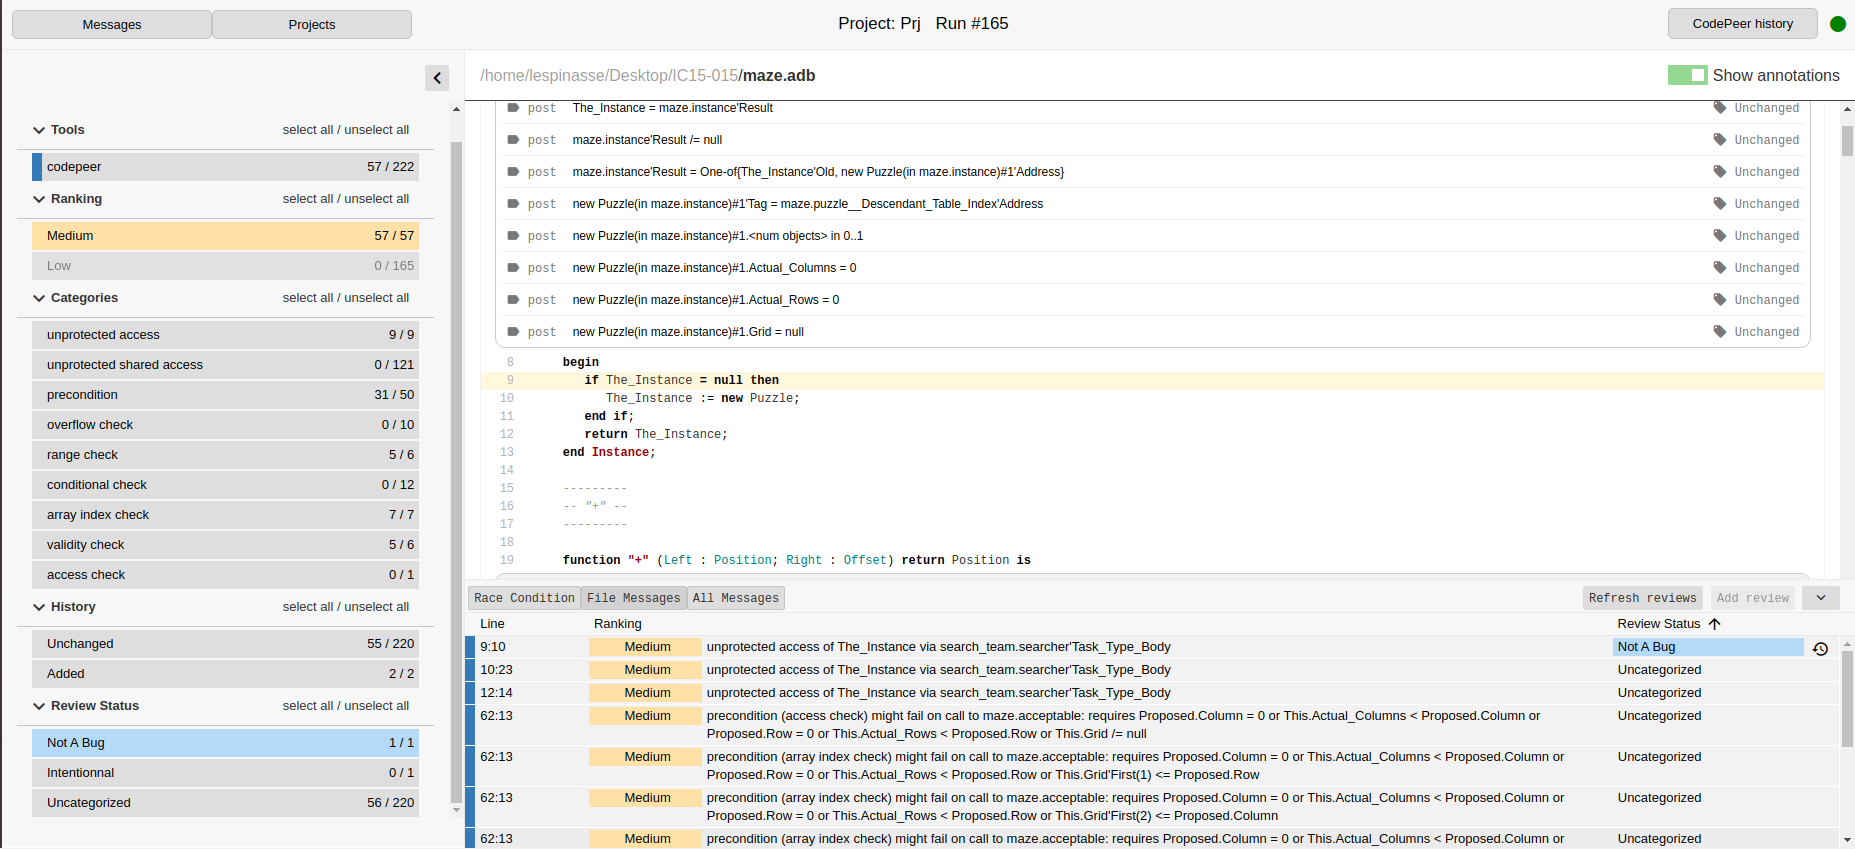The image size is (1855, 849).
Task: Toggle Show annotations switch
Action: (x=1687, y=75)
